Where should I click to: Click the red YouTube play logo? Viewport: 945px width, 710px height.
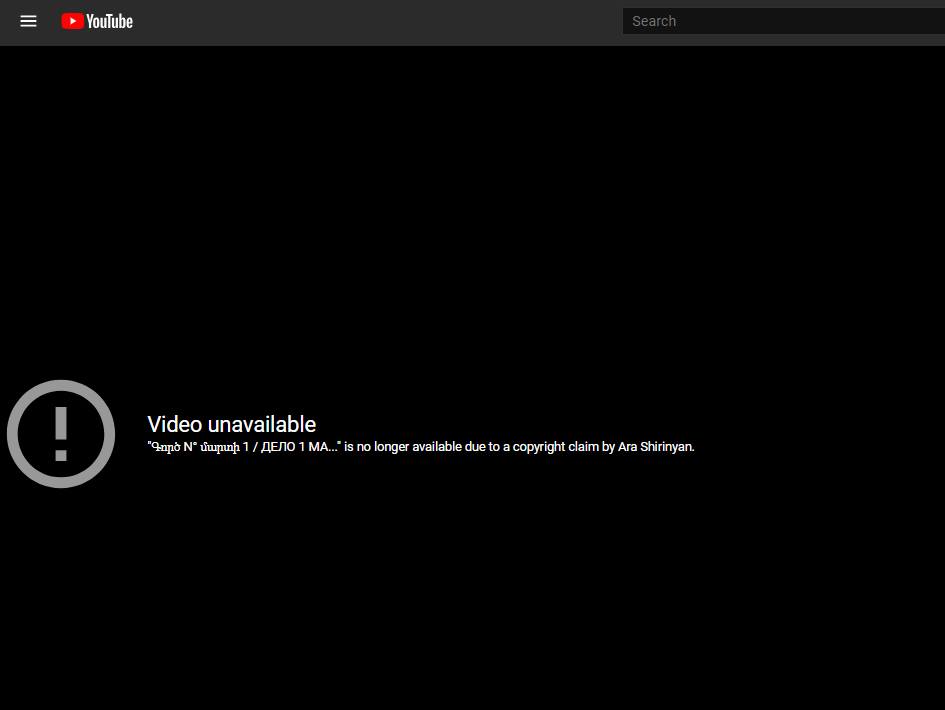72,21
